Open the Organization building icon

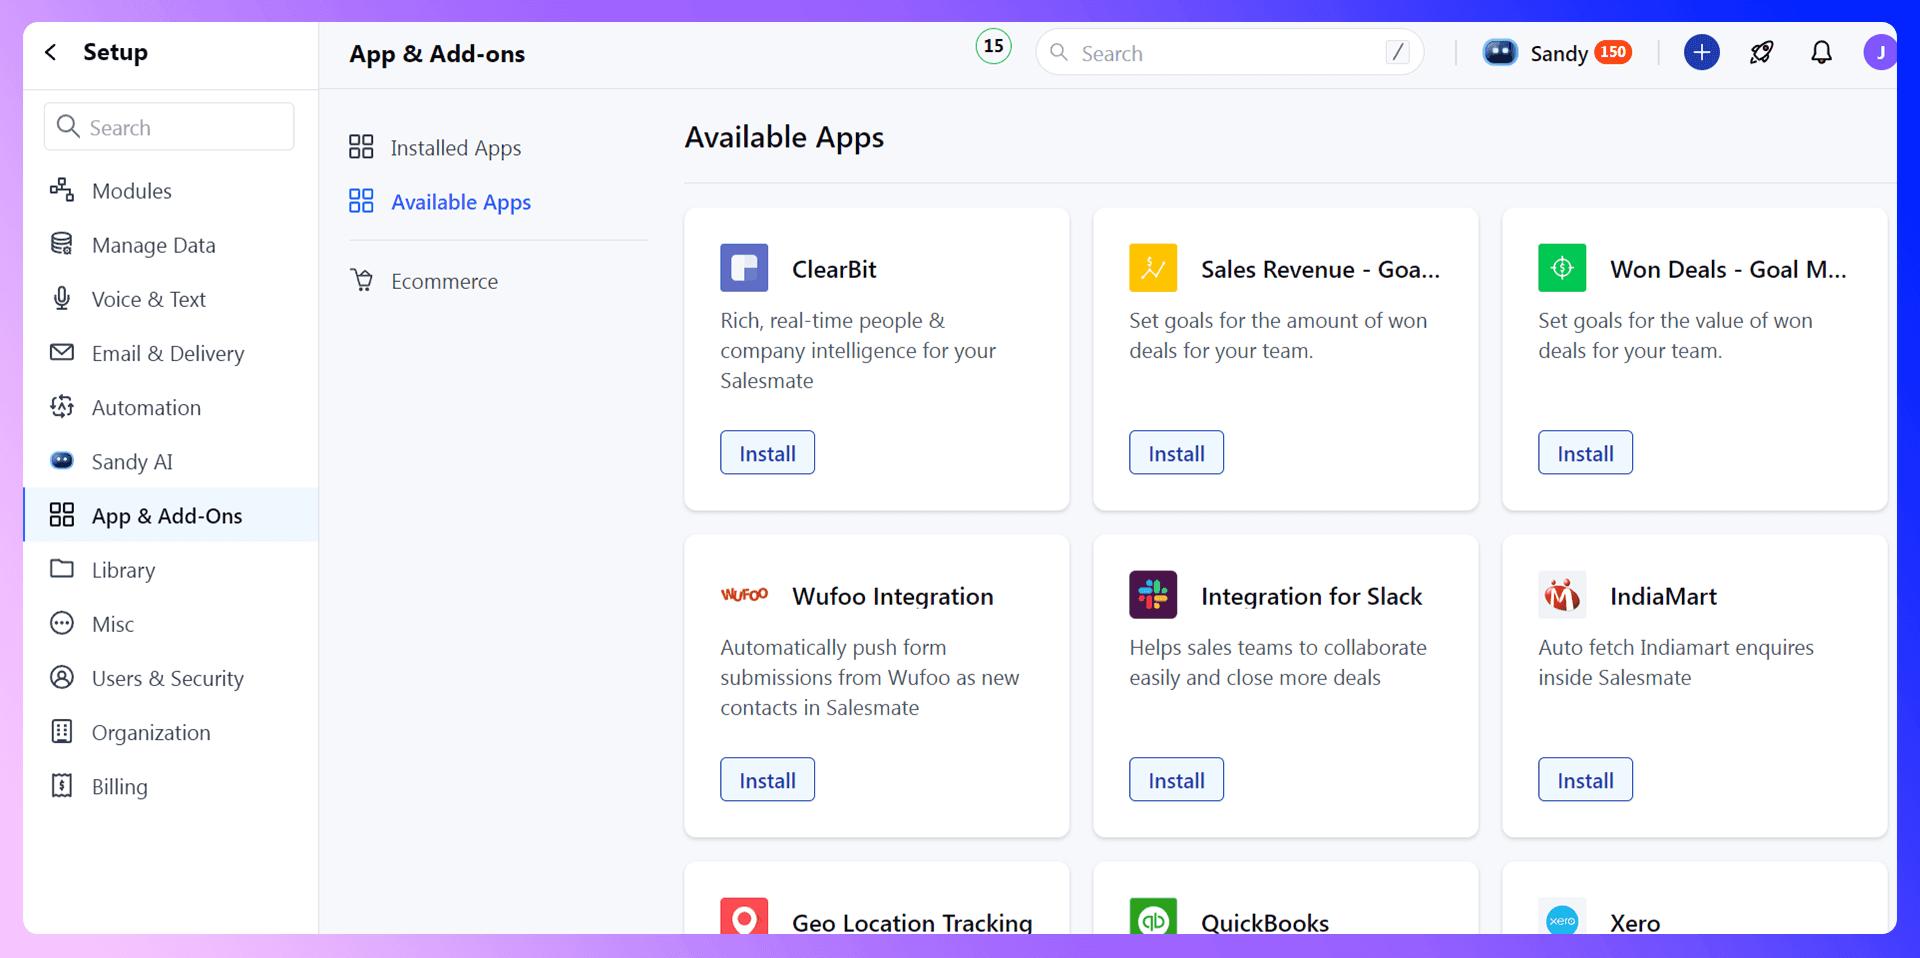62,731
